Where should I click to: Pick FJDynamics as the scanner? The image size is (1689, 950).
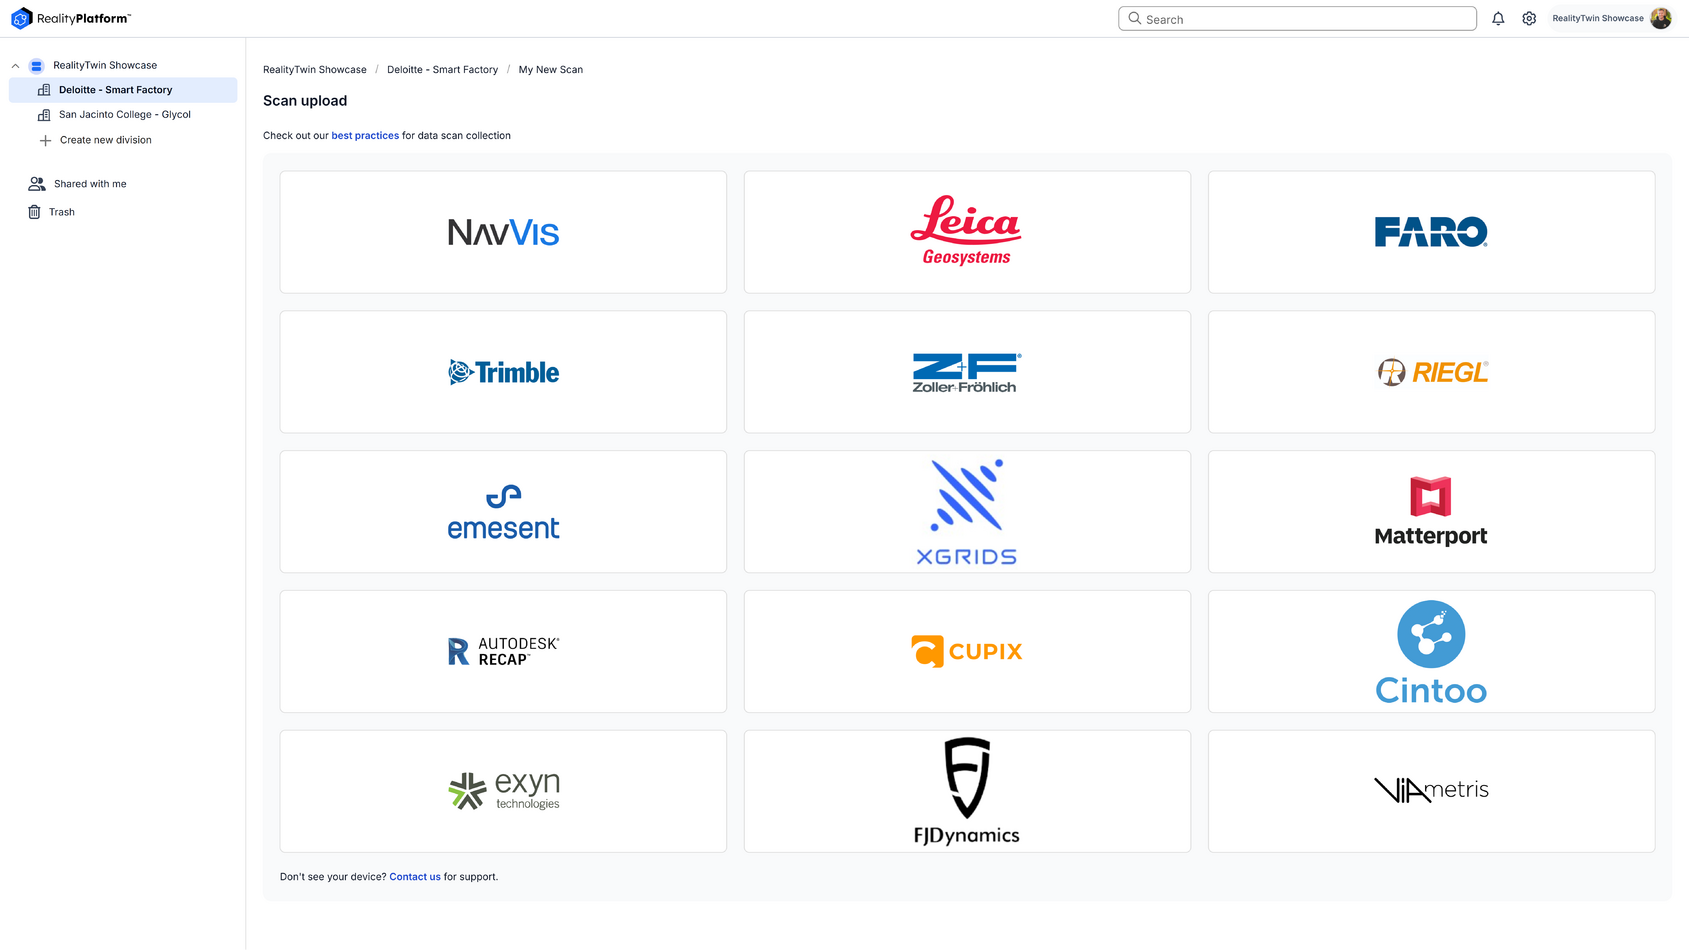pos(966,790)
